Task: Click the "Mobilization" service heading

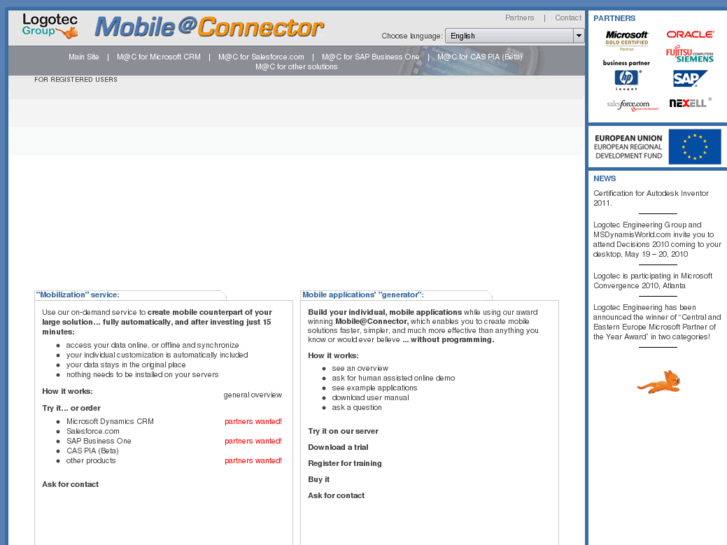Action: pos(77,295)
